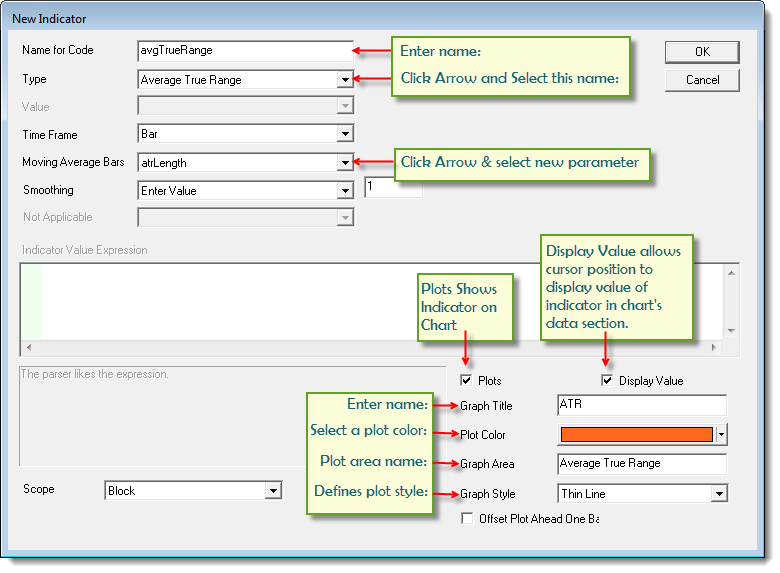Expand the Time Frame dropdown
Viewport: 780px width, 573px height.
pos(345,134)
